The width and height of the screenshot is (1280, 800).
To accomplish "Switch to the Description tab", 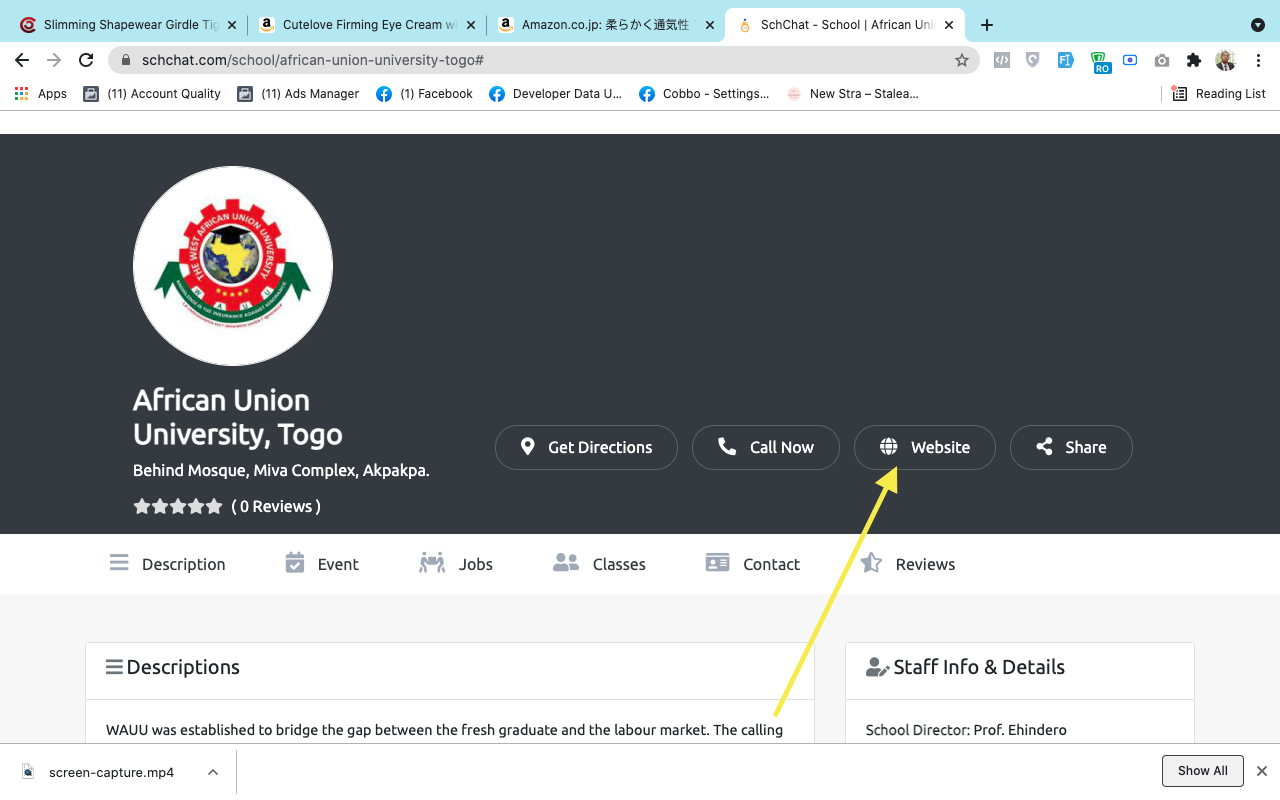I will 168,564.
